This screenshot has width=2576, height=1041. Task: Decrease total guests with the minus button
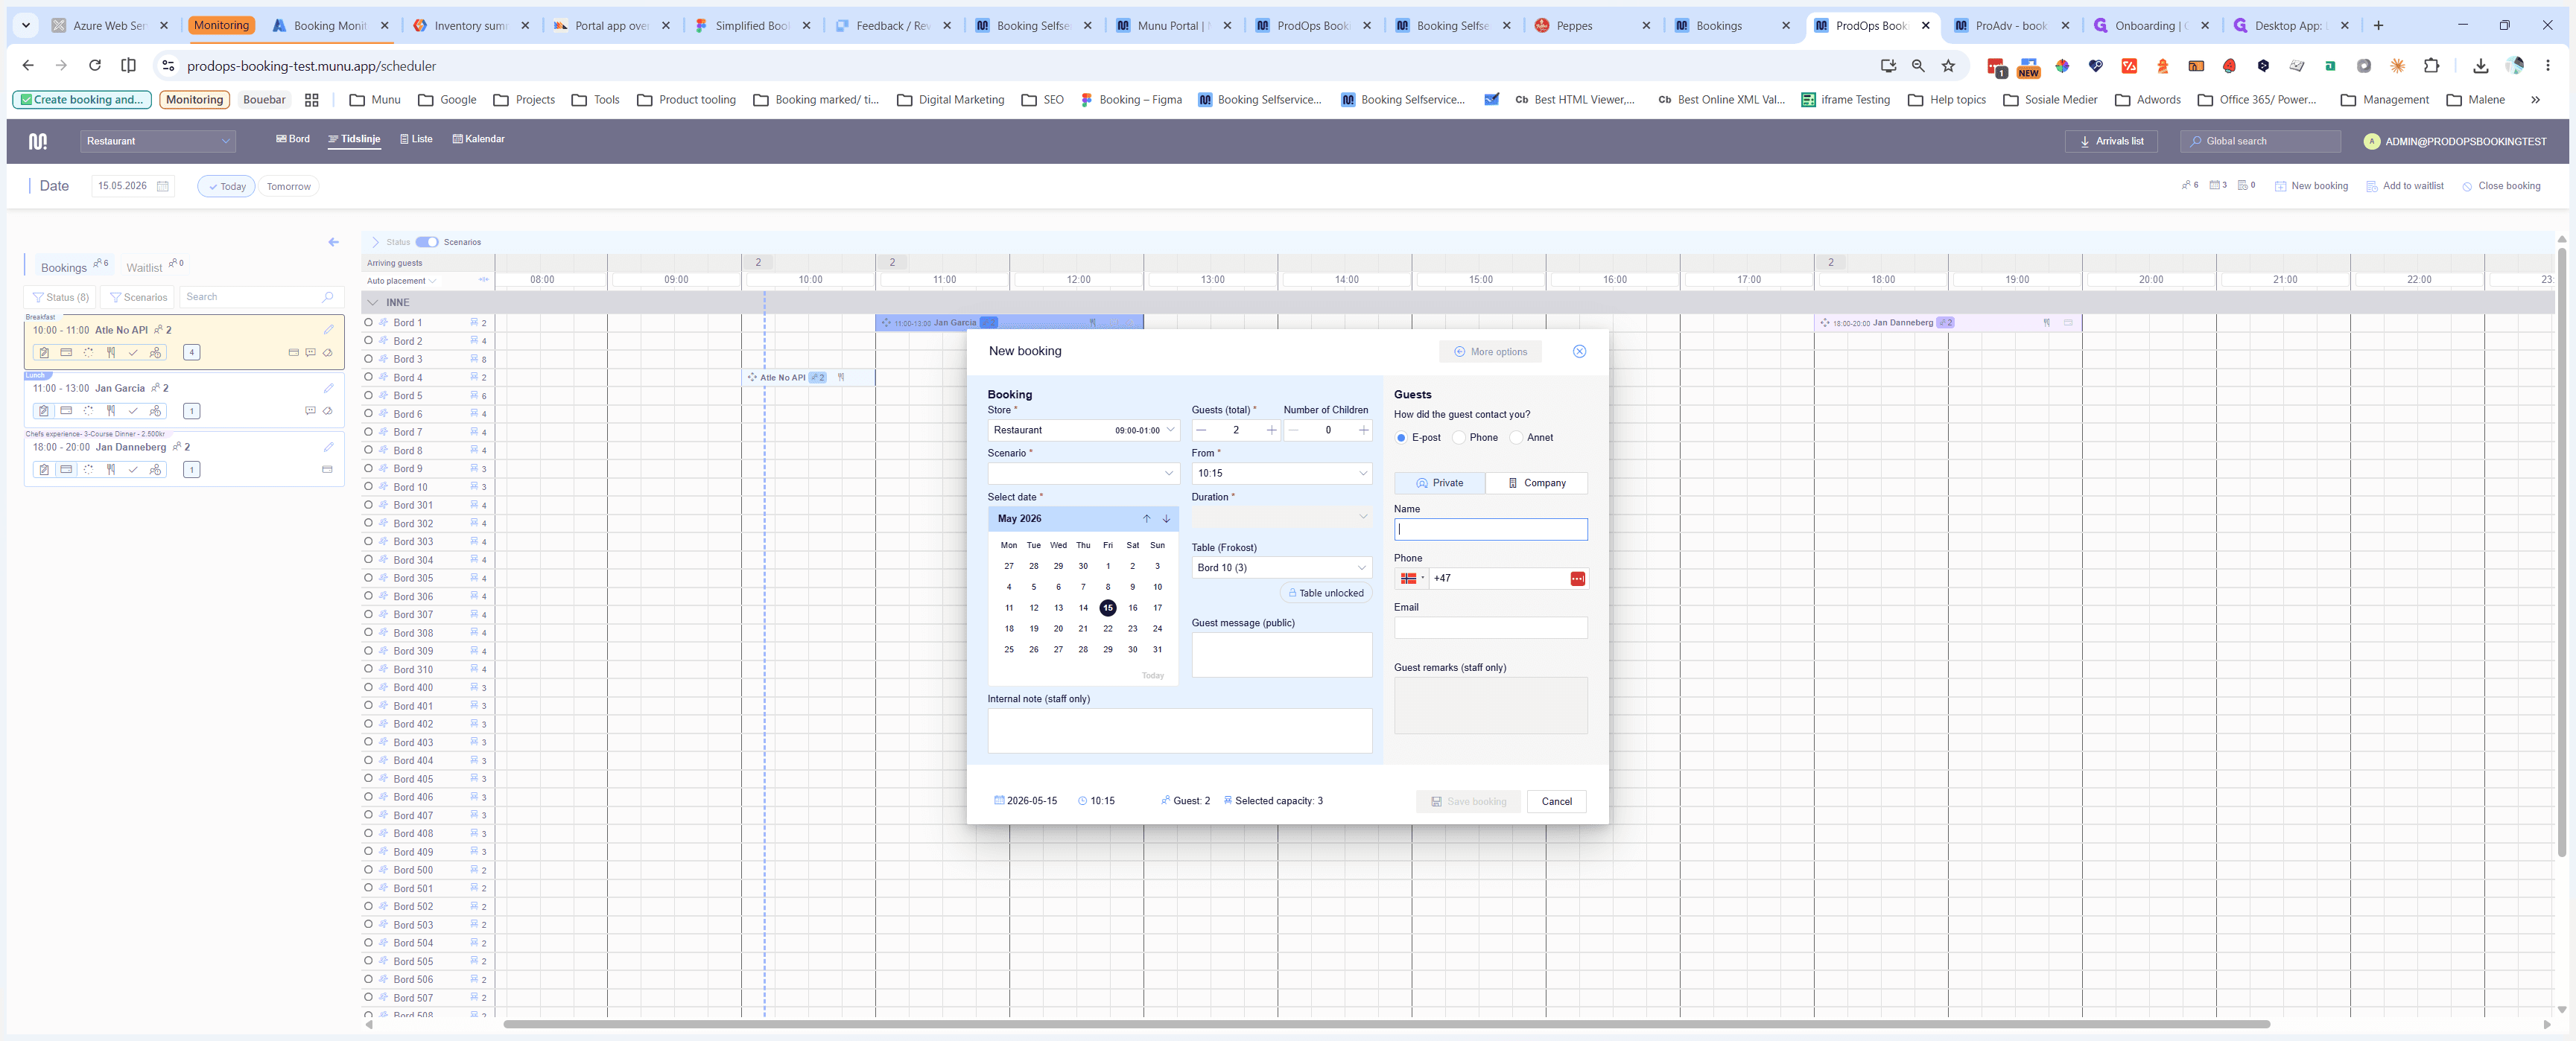click(x=1201, y=430)
